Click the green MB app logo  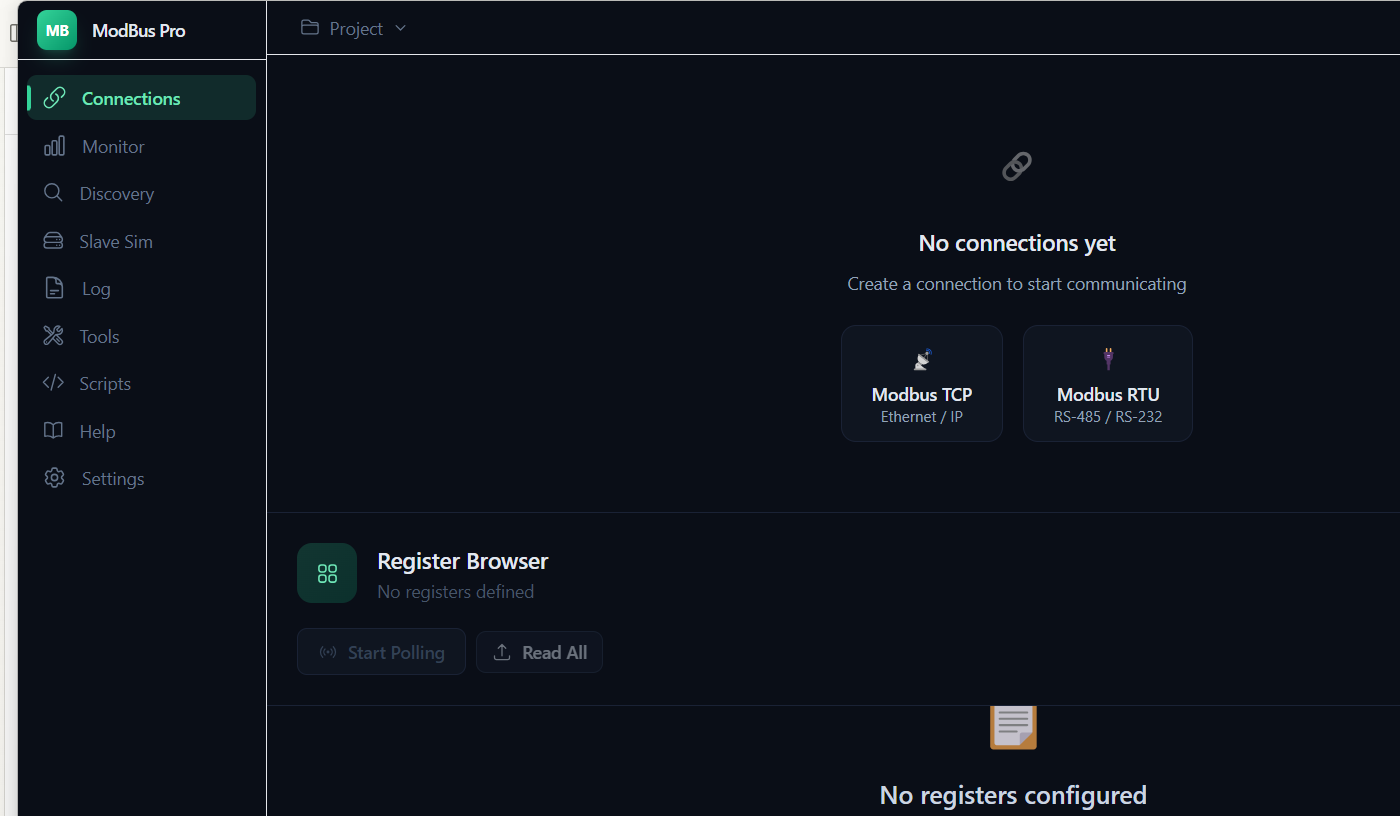click(x=57, y=30)
